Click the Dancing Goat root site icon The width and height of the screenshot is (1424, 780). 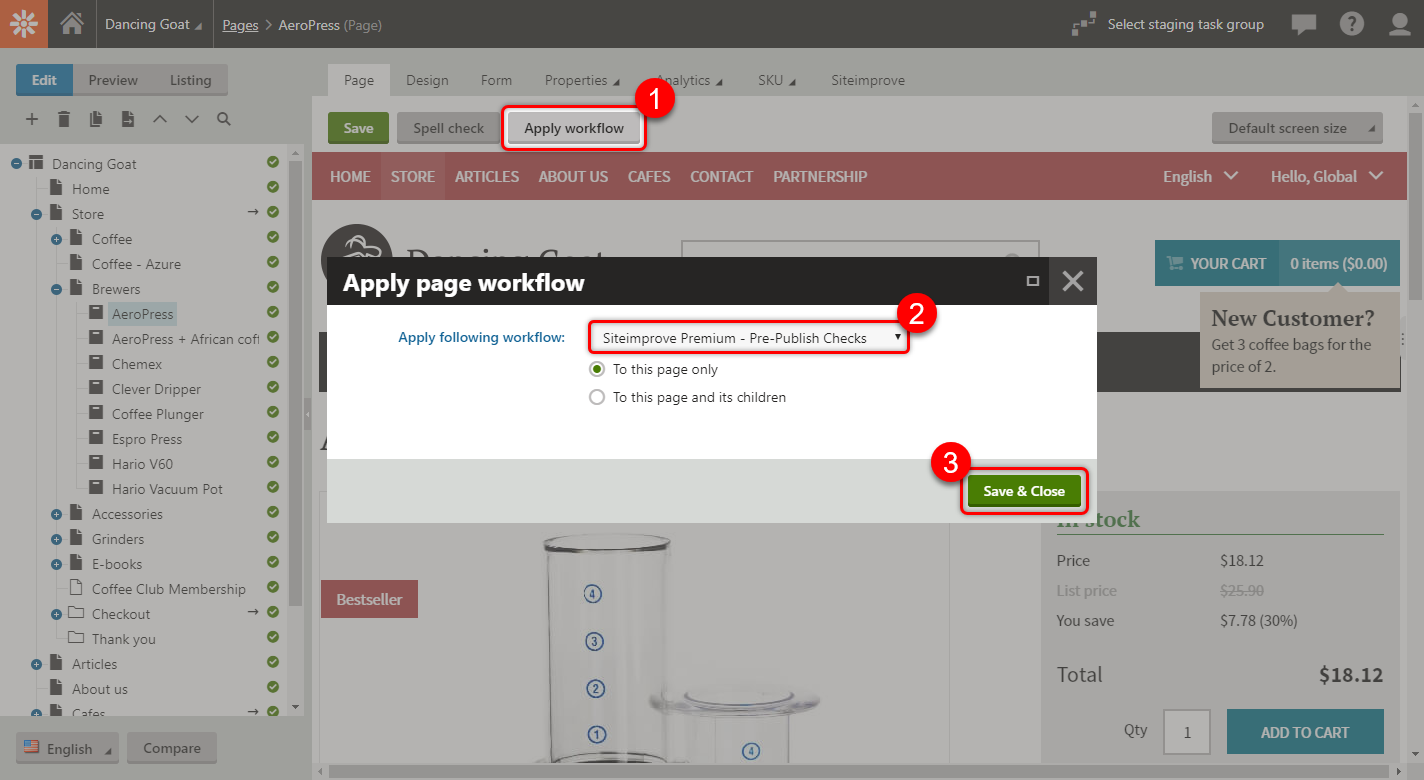pos(36,163)
